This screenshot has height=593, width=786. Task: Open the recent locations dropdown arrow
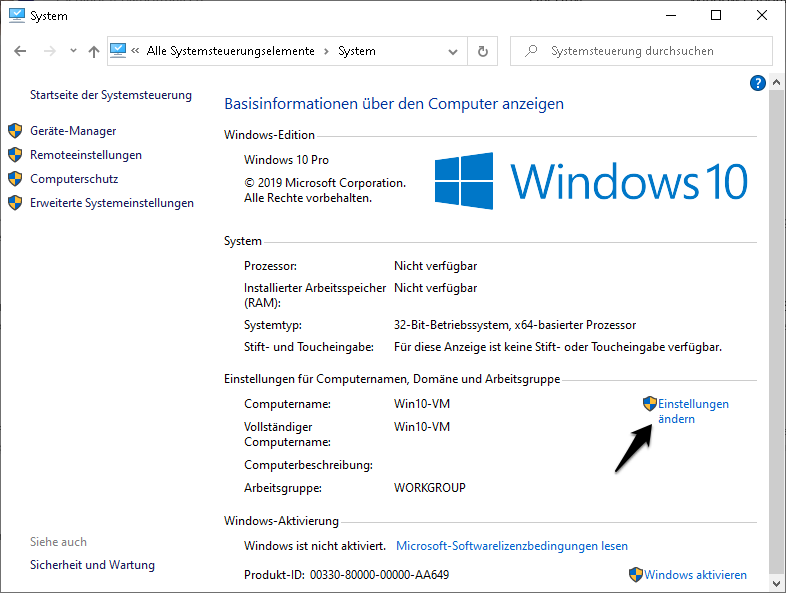click(73, 51)
